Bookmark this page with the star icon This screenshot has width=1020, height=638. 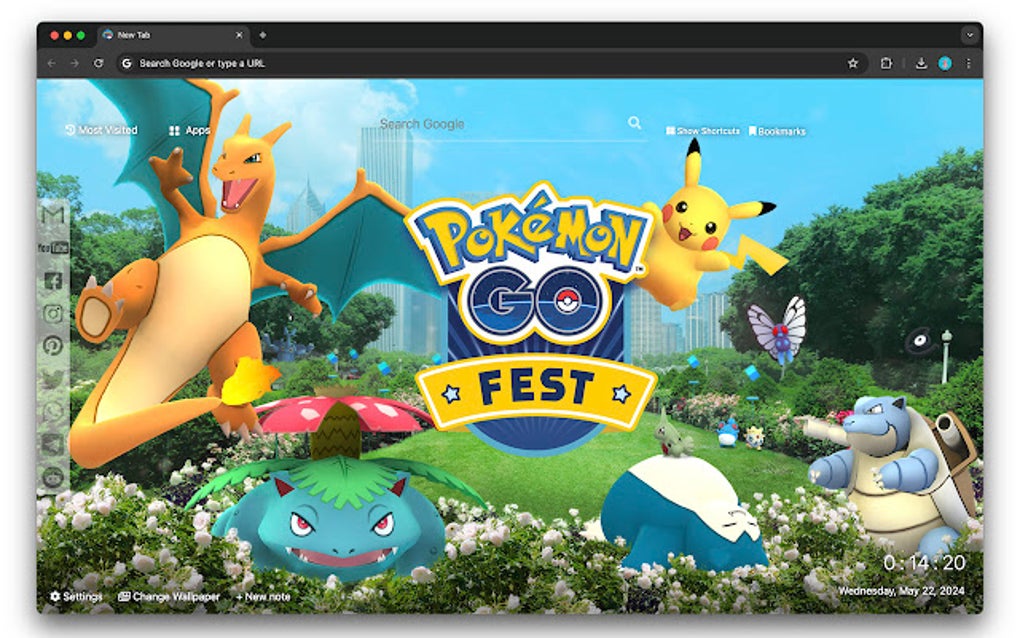[853, 63]
